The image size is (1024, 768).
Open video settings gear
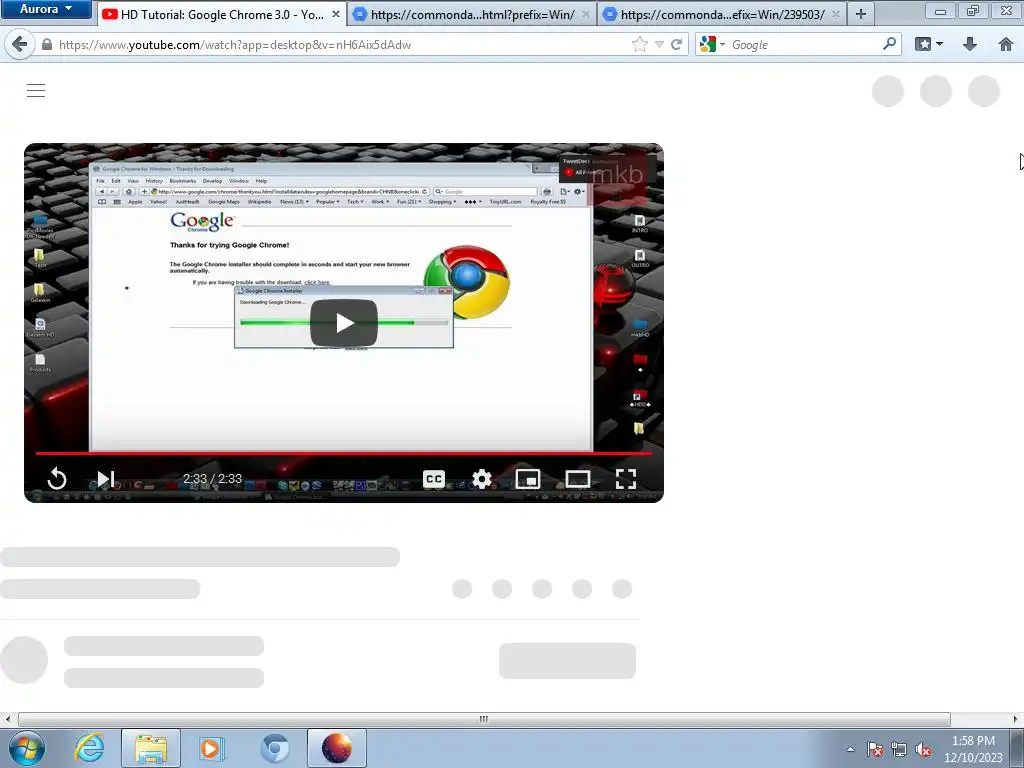(482, 479)
